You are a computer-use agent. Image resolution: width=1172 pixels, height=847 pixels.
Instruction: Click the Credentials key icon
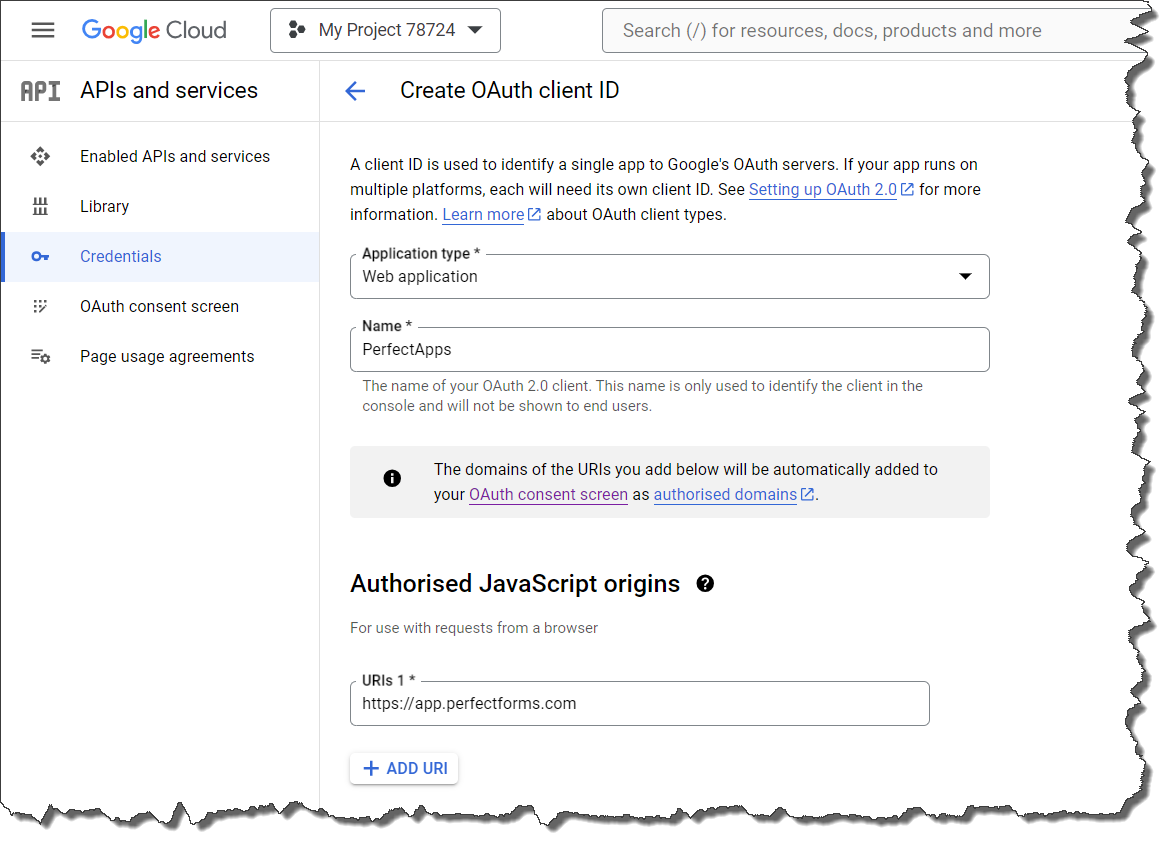(x=40, y=256)
